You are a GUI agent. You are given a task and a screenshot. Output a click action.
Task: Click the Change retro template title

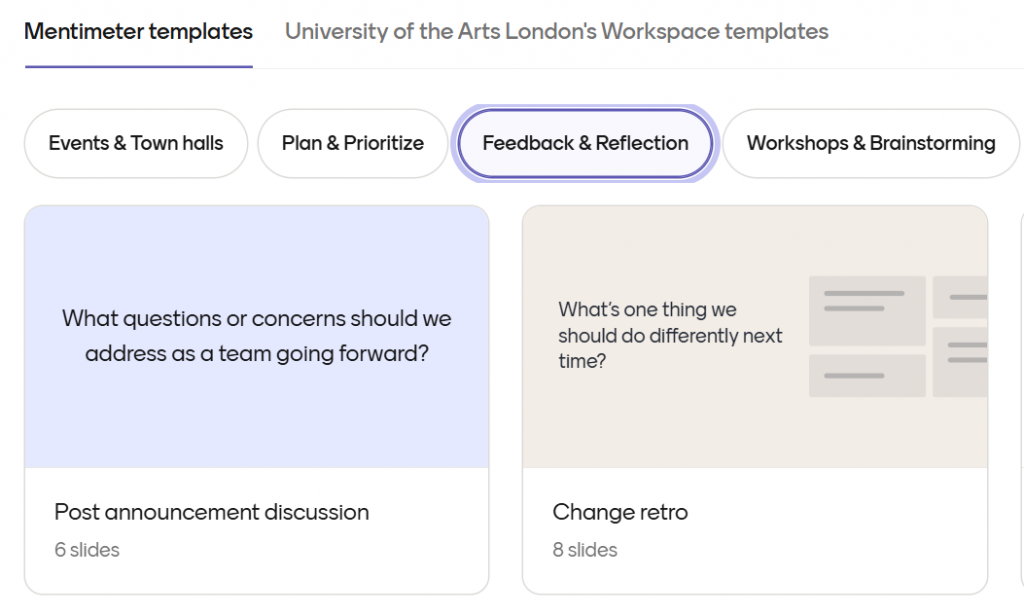[620, 512]
